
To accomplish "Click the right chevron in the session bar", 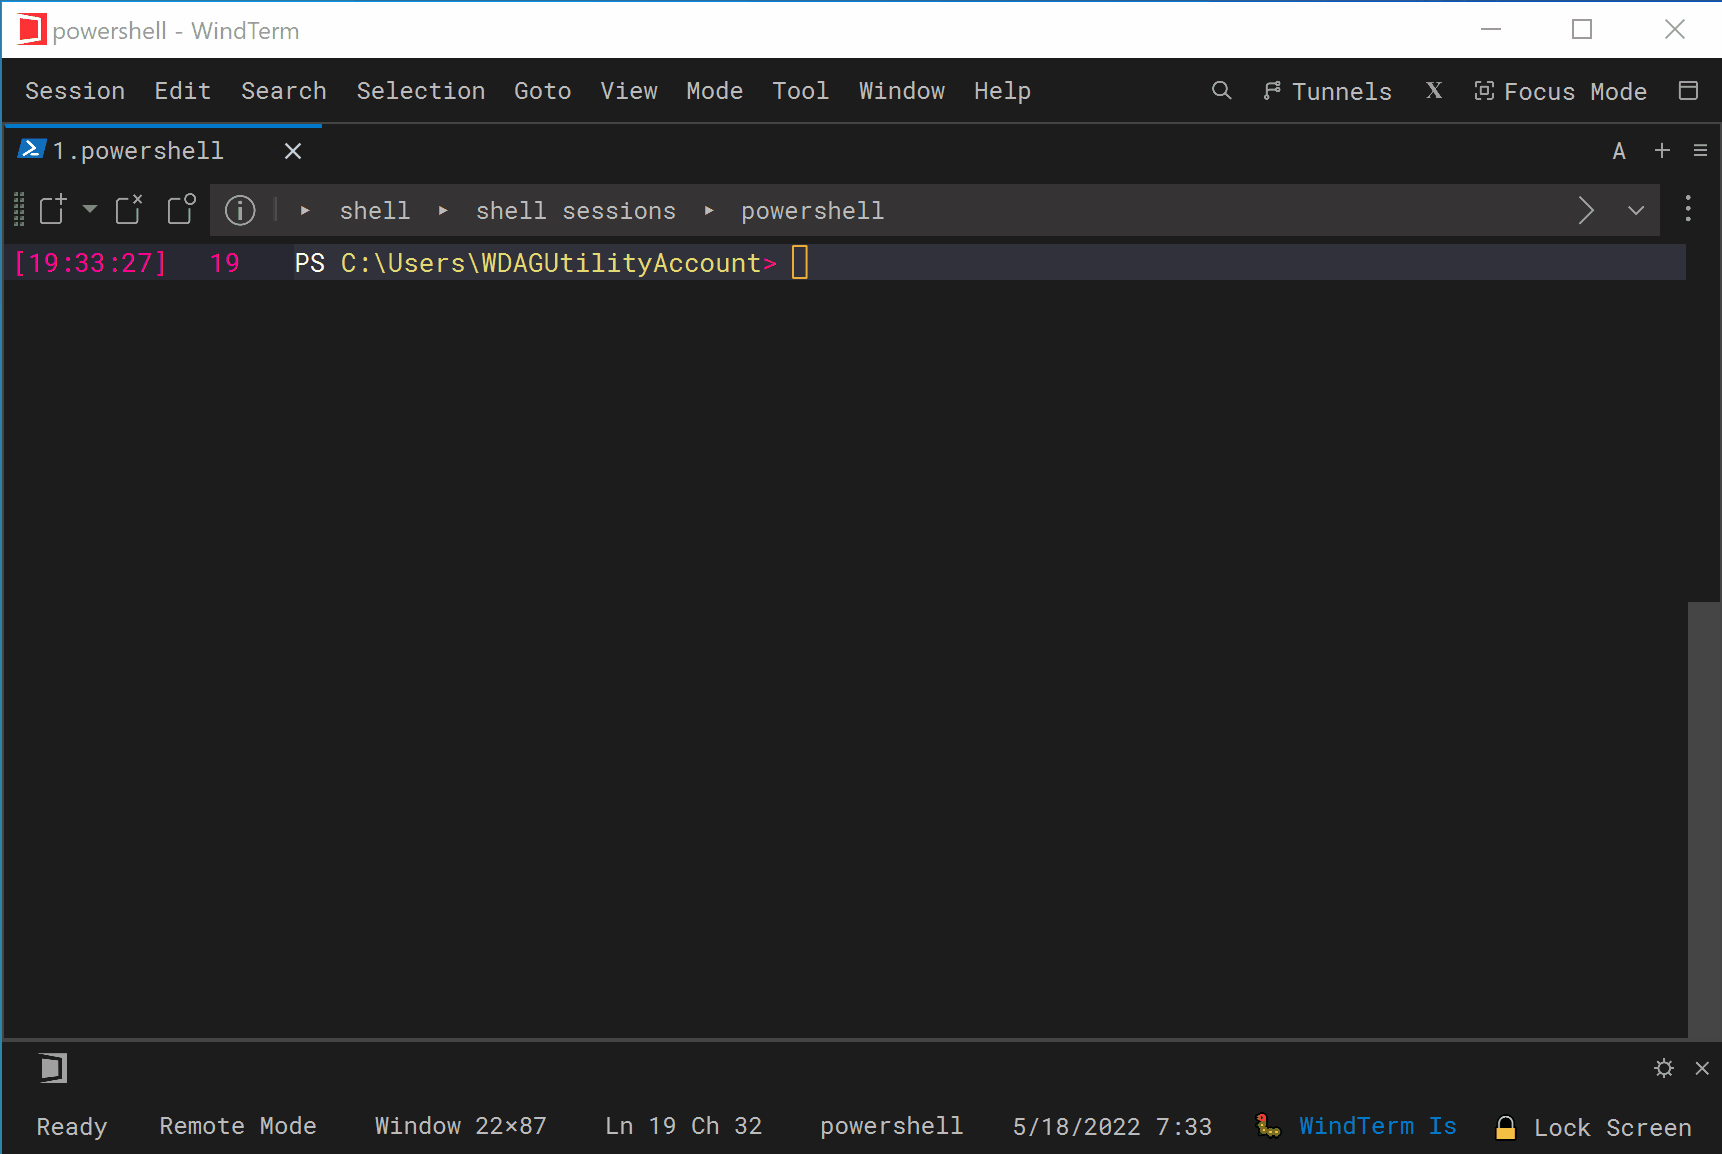I will pos(1586,210).
